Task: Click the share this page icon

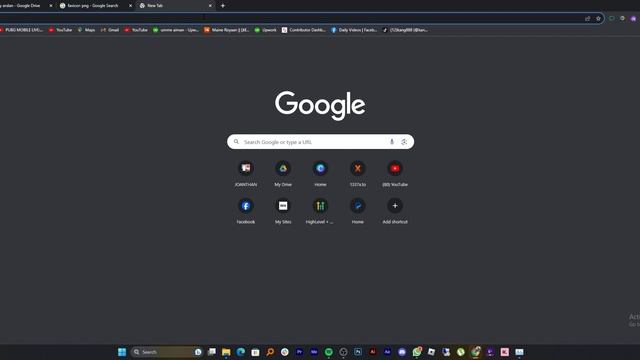Action: (x=588, y=18)
